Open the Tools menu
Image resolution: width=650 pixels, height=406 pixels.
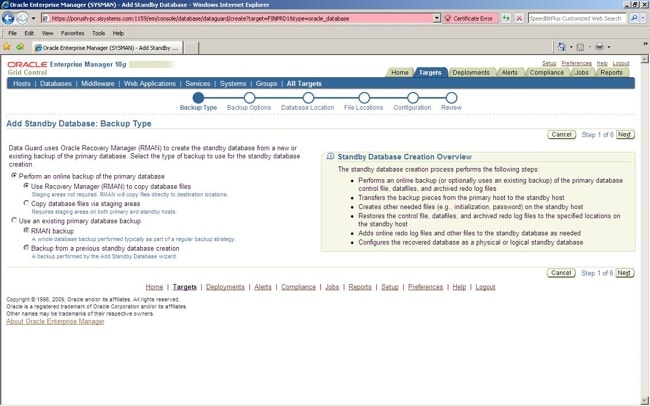(98, 33)
